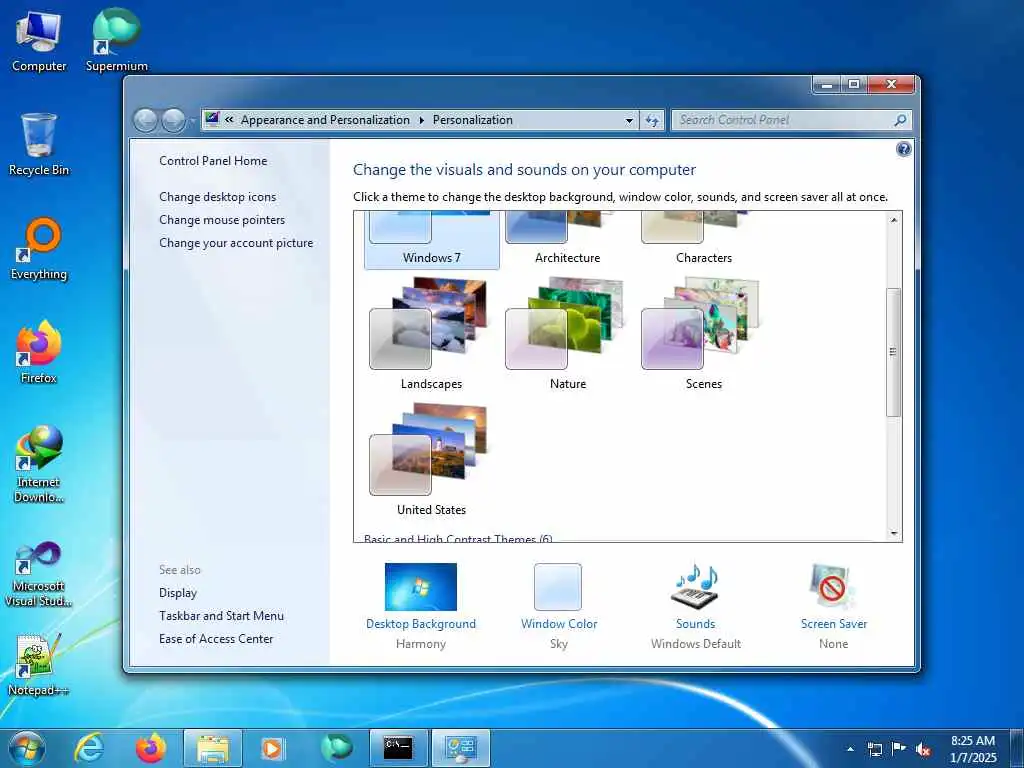Screen dimensions: 1024x768
Task: Expand the leading double-chevron in the address bar
Action: pos(229,120)
